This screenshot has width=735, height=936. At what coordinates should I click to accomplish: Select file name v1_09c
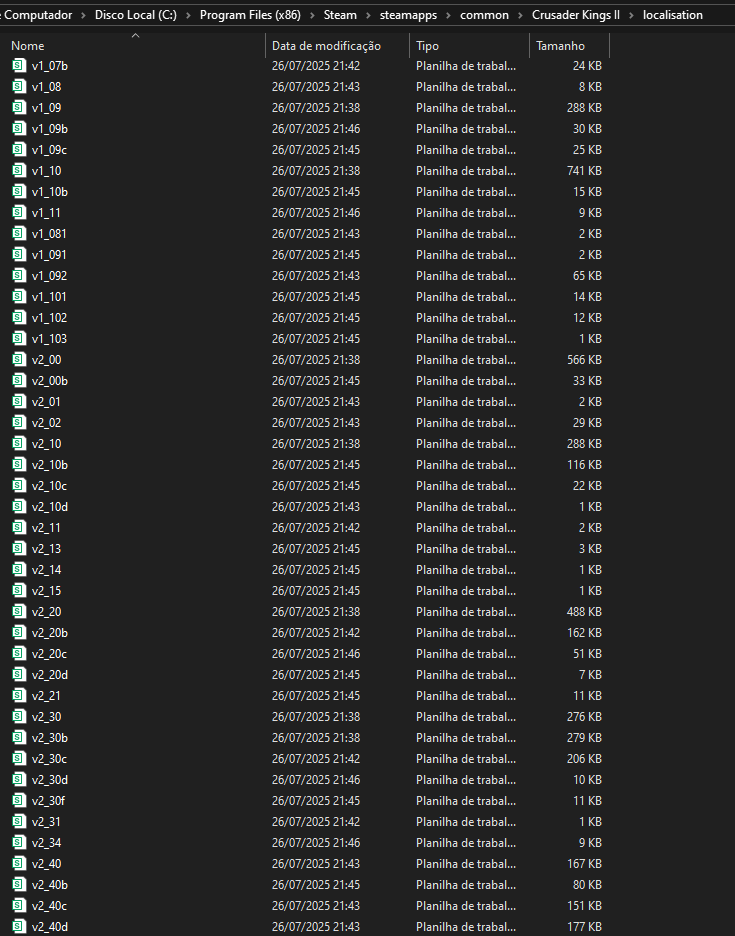click(x=50, y=149)
